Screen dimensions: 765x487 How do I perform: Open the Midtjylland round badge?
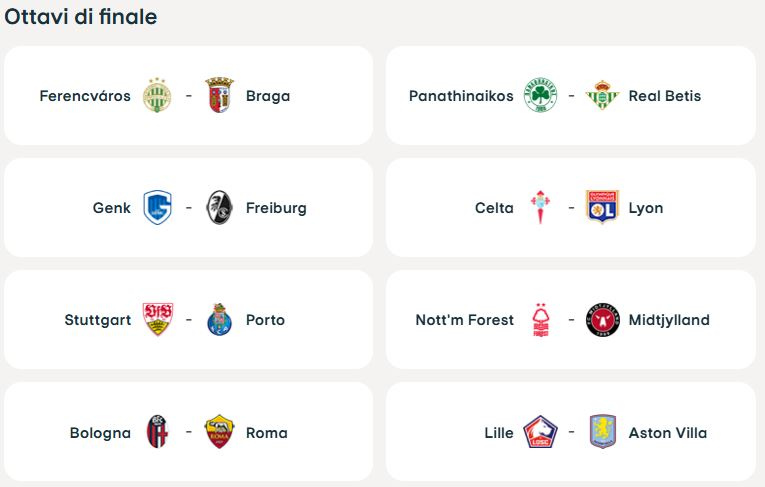click(602, 320)
